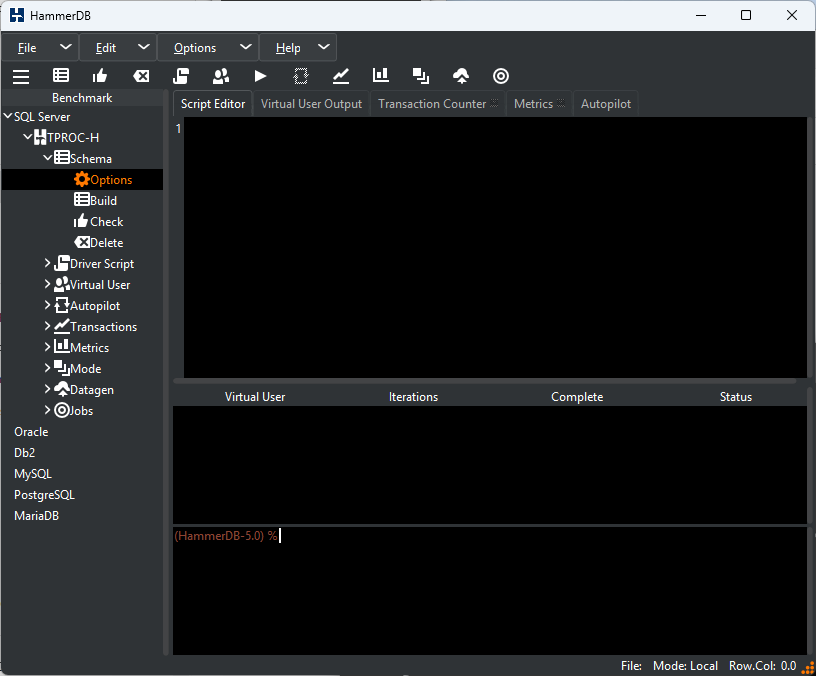Image resolution: width=816 pixels, height=676 pixels.
Task: Click the TPROC-H benchmark icon in tree
Action: coord(40,137)
